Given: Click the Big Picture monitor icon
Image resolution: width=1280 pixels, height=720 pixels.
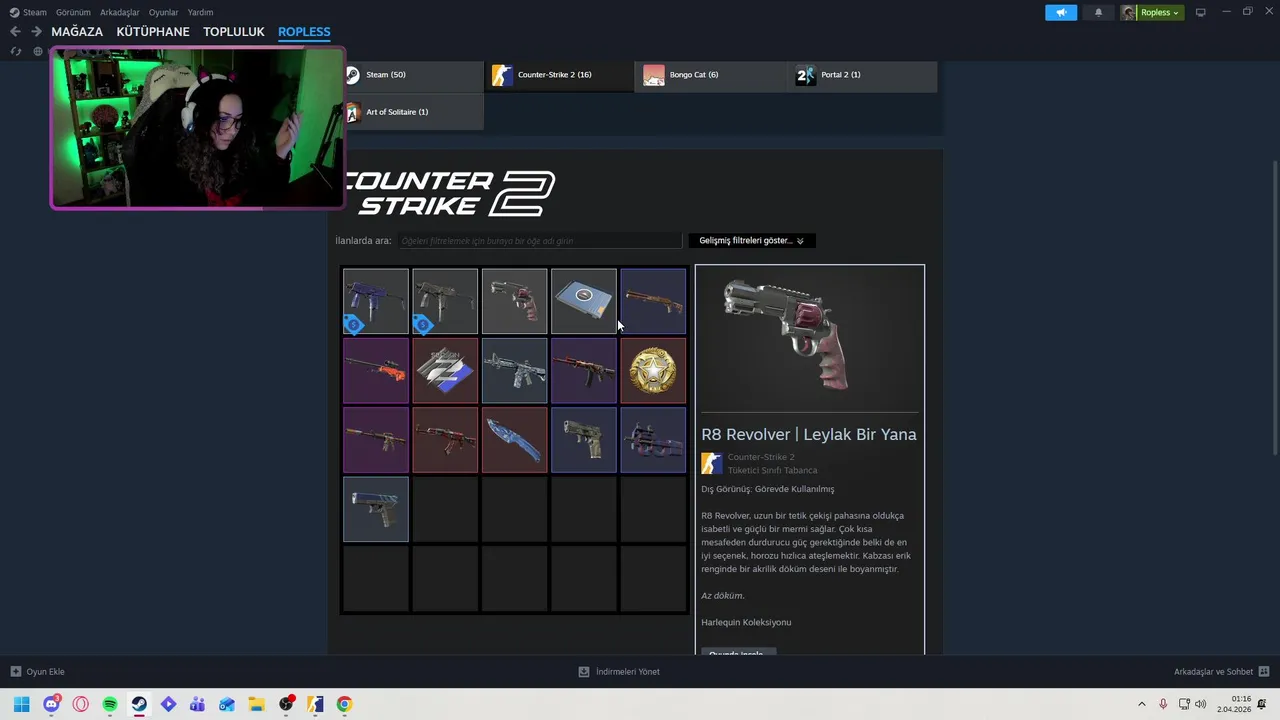Looking at the screenshot, I should [x=1201, y=12].
